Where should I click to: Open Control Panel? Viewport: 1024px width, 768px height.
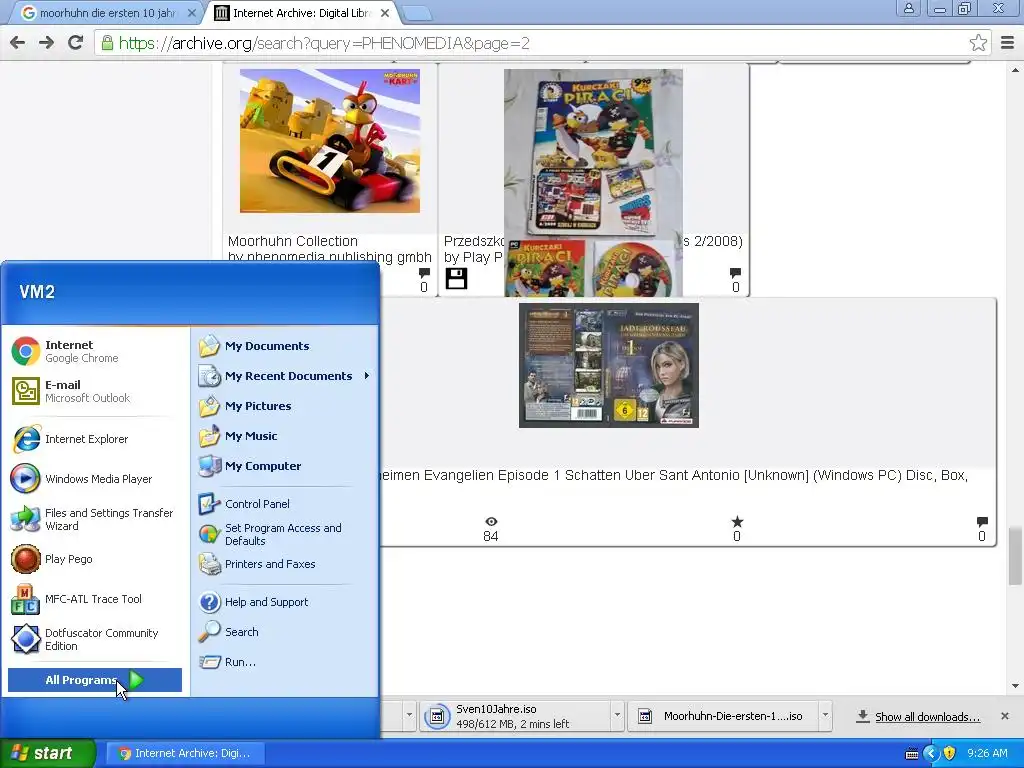[285, 504]
